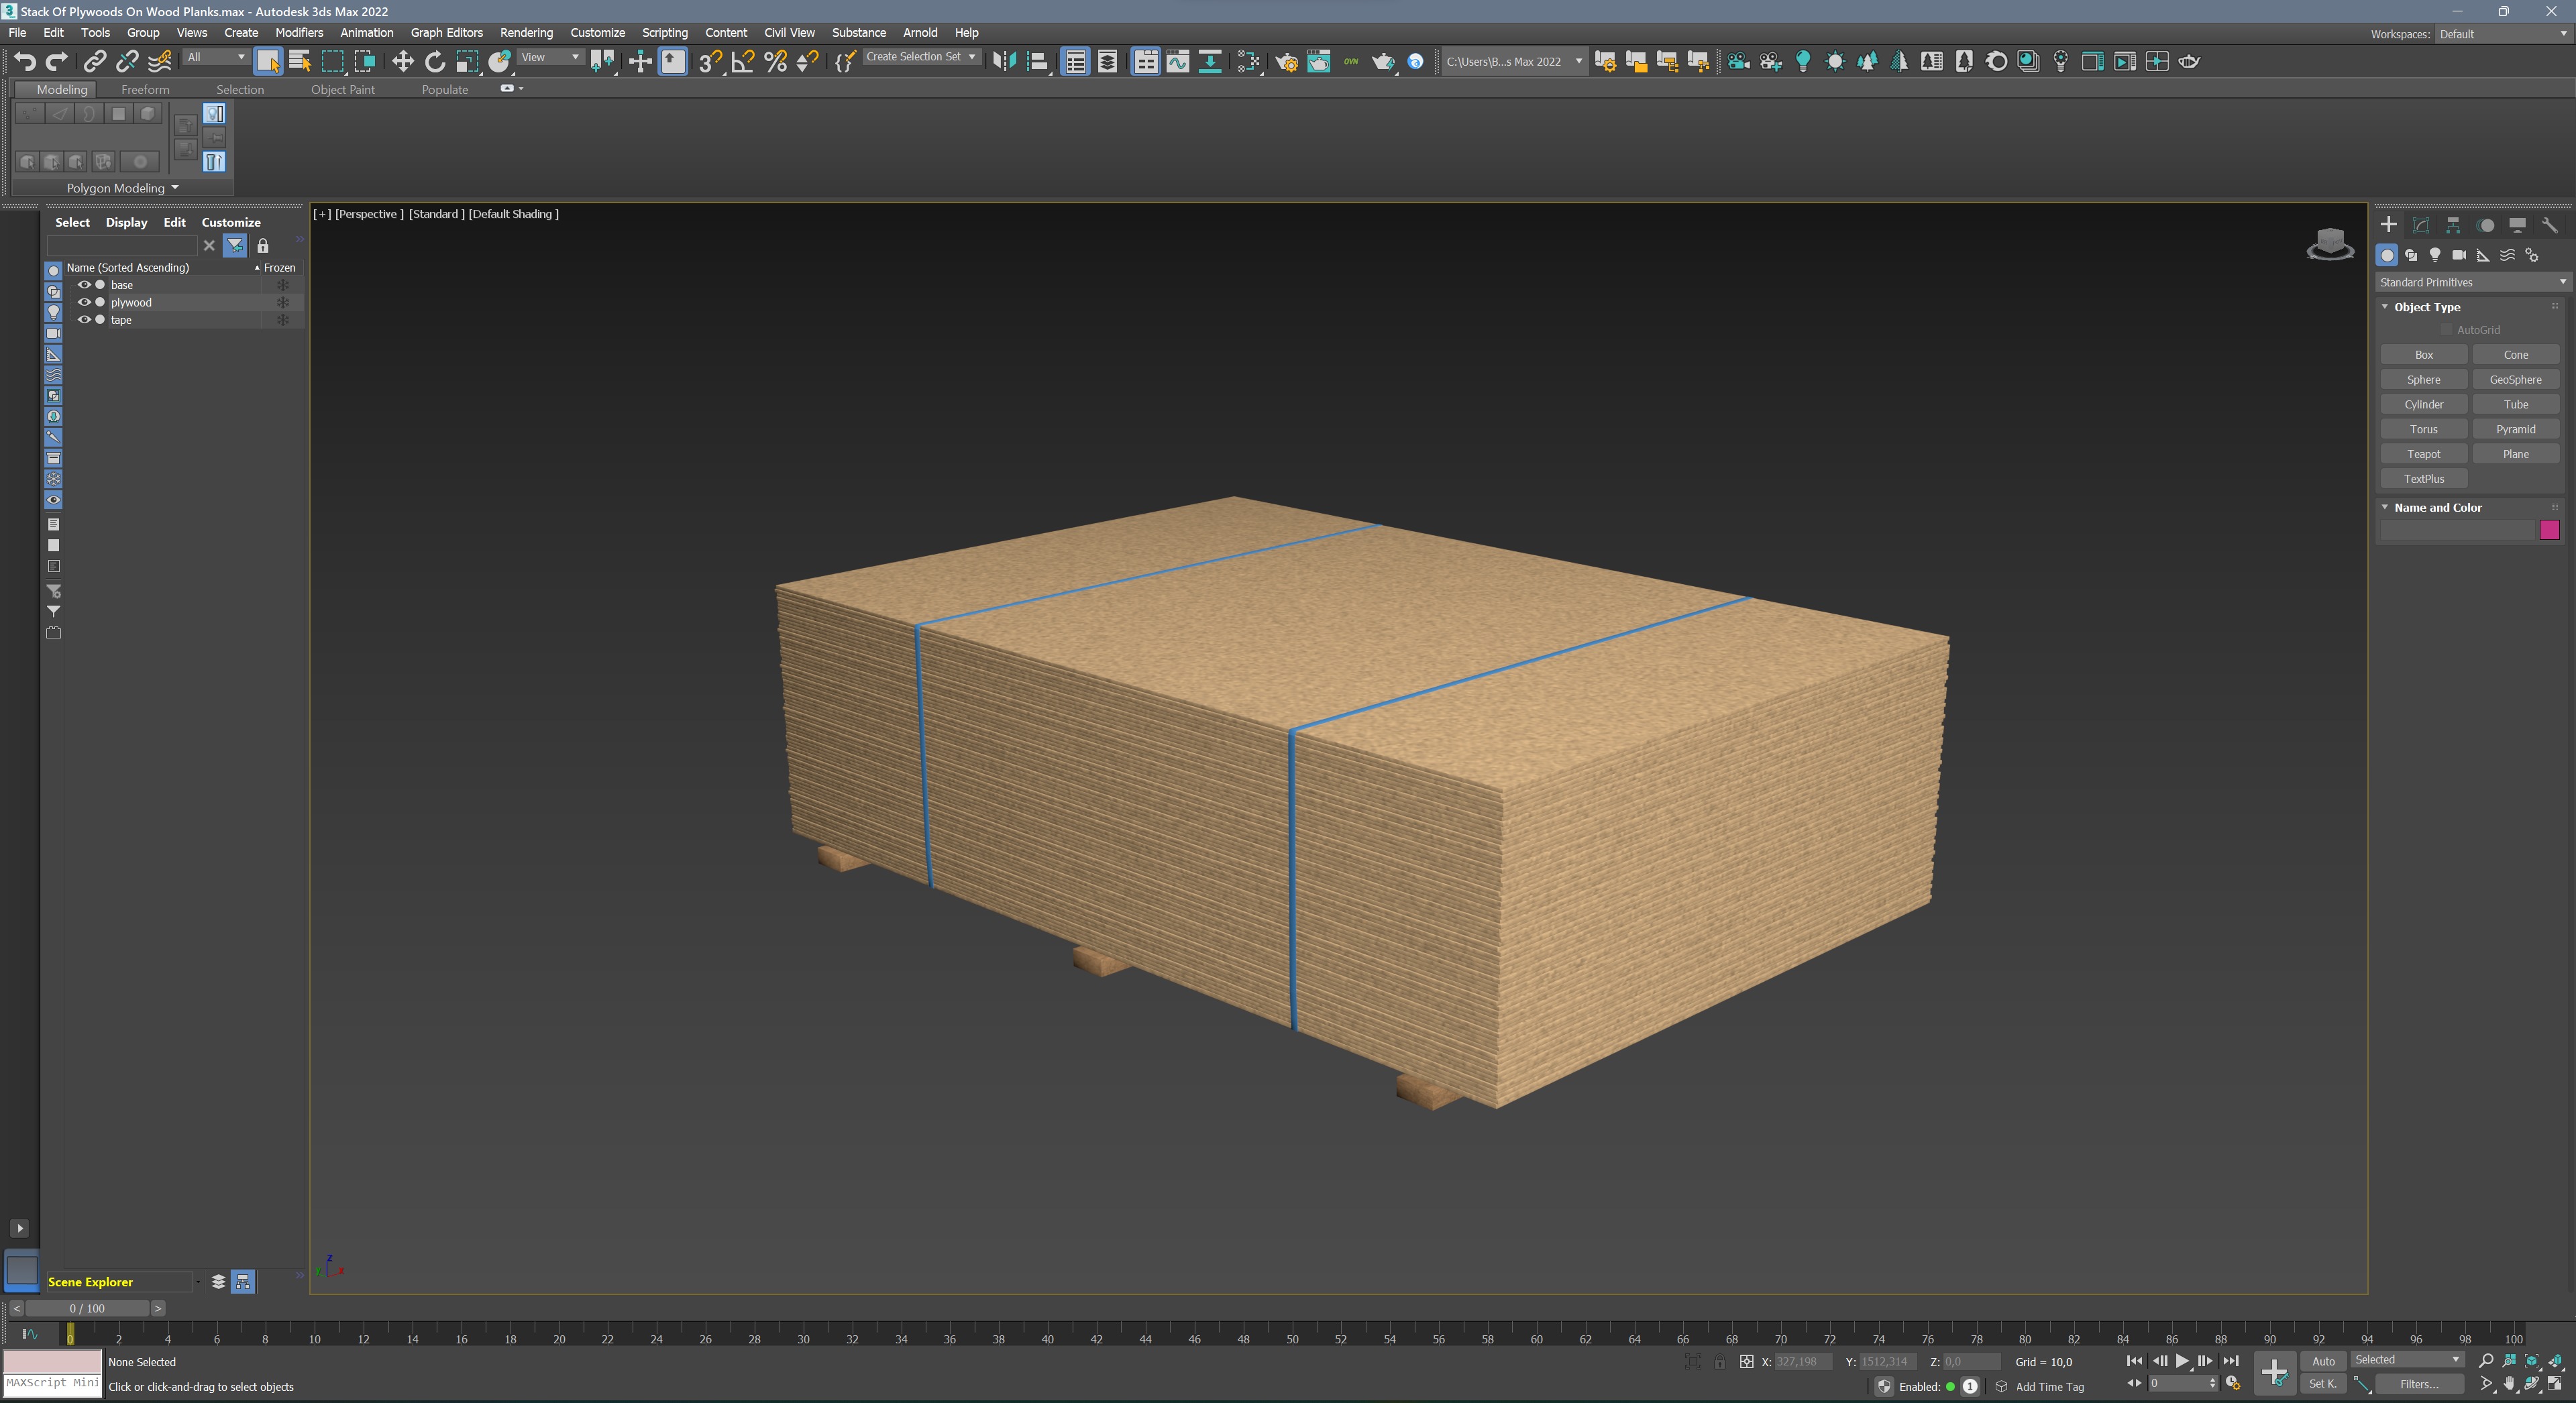Image resolution: width=2576 pixels, height=1403 pixels.
Task: Choose the Select and Rotate tool
Action: (434, 62)
